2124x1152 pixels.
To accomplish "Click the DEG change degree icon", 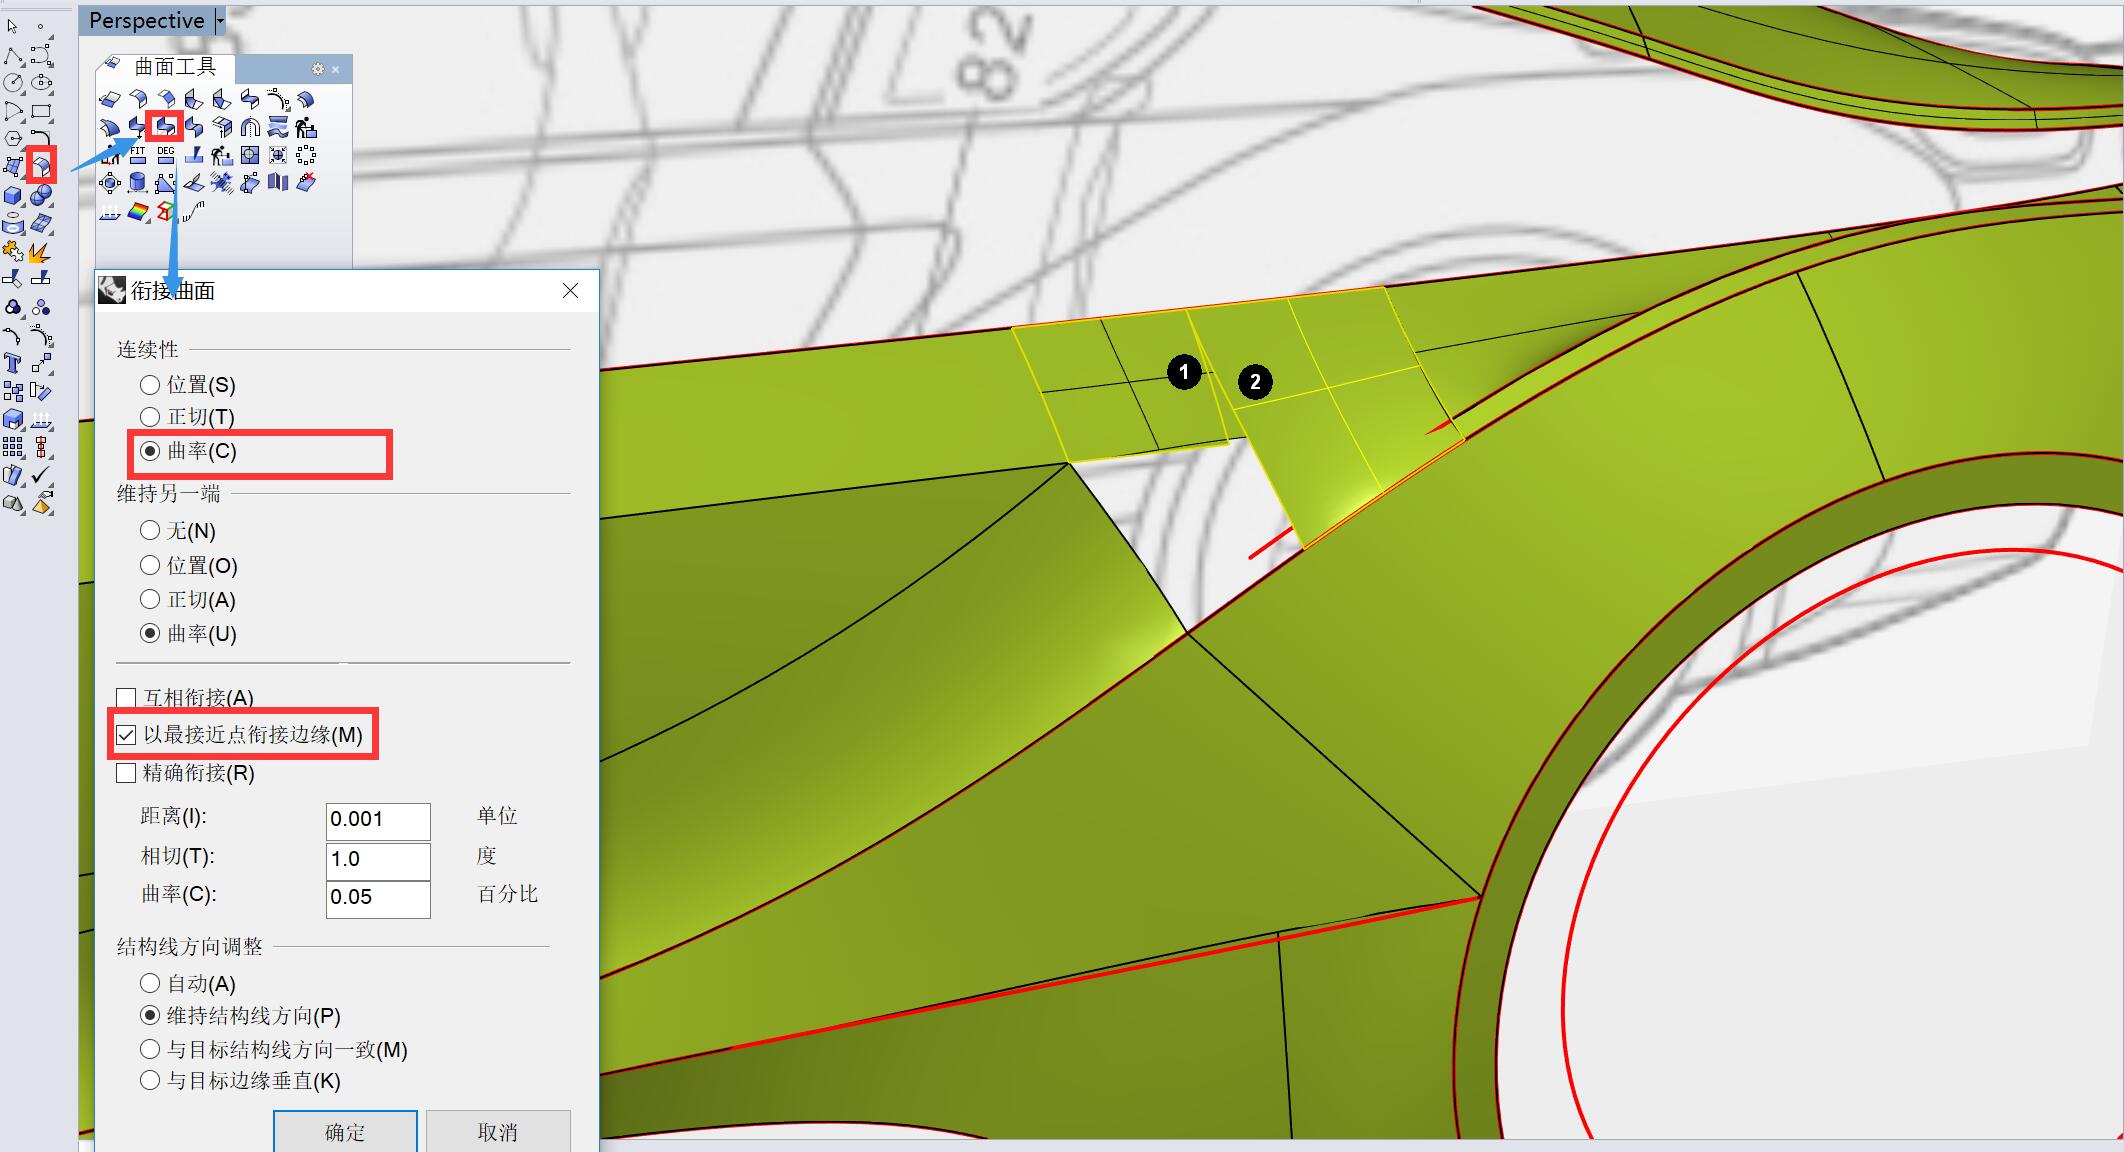I will coord(165,155).
